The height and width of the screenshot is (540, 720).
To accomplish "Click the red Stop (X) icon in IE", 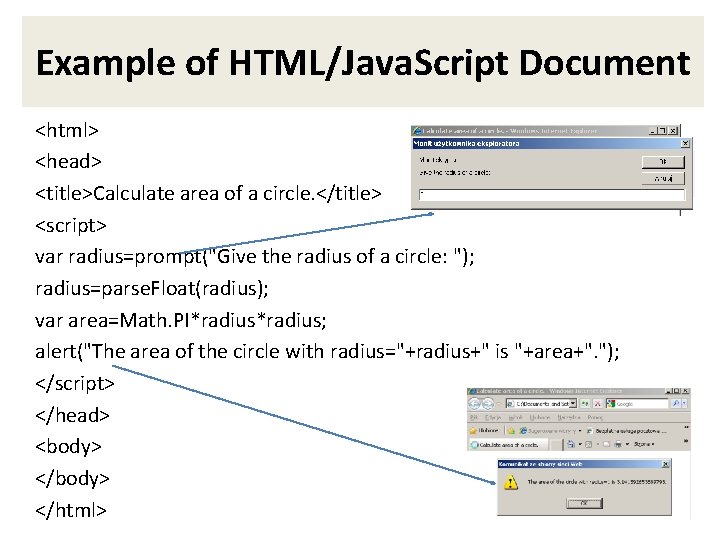I will tap(597, 404).
